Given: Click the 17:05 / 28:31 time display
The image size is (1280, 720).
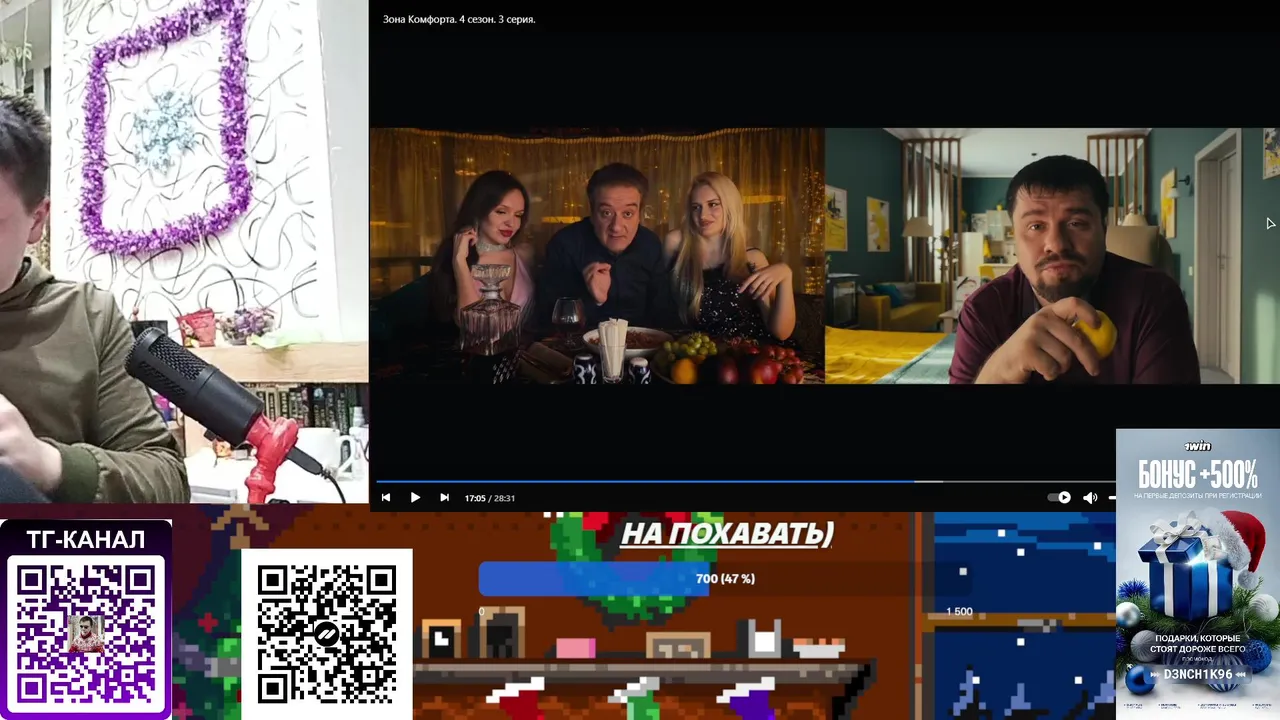Looking at the screenshot, I should [x=490, y=498].
